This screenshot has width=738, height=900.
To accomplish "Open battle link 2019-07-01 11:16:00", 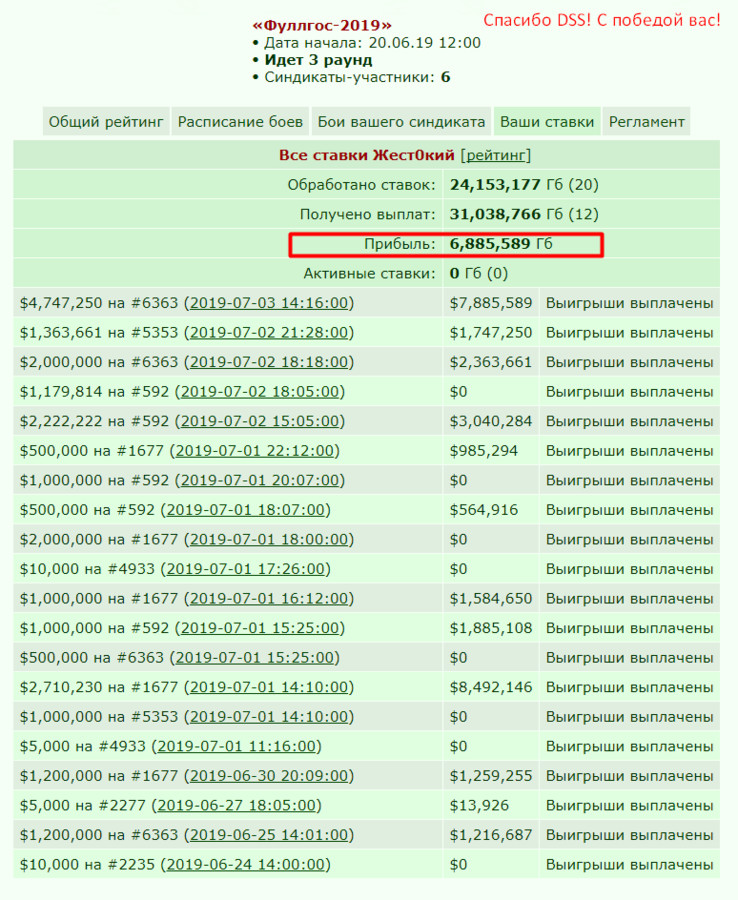I will 236,747.
